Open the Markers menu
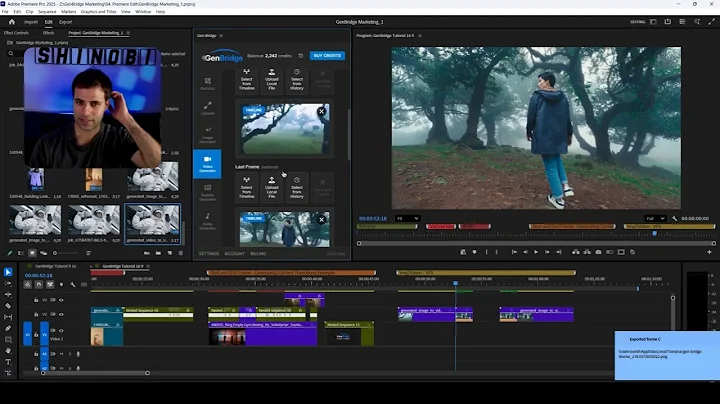Image resolution: width=720 pixels, height=404 pixels. tap(69, 11)
